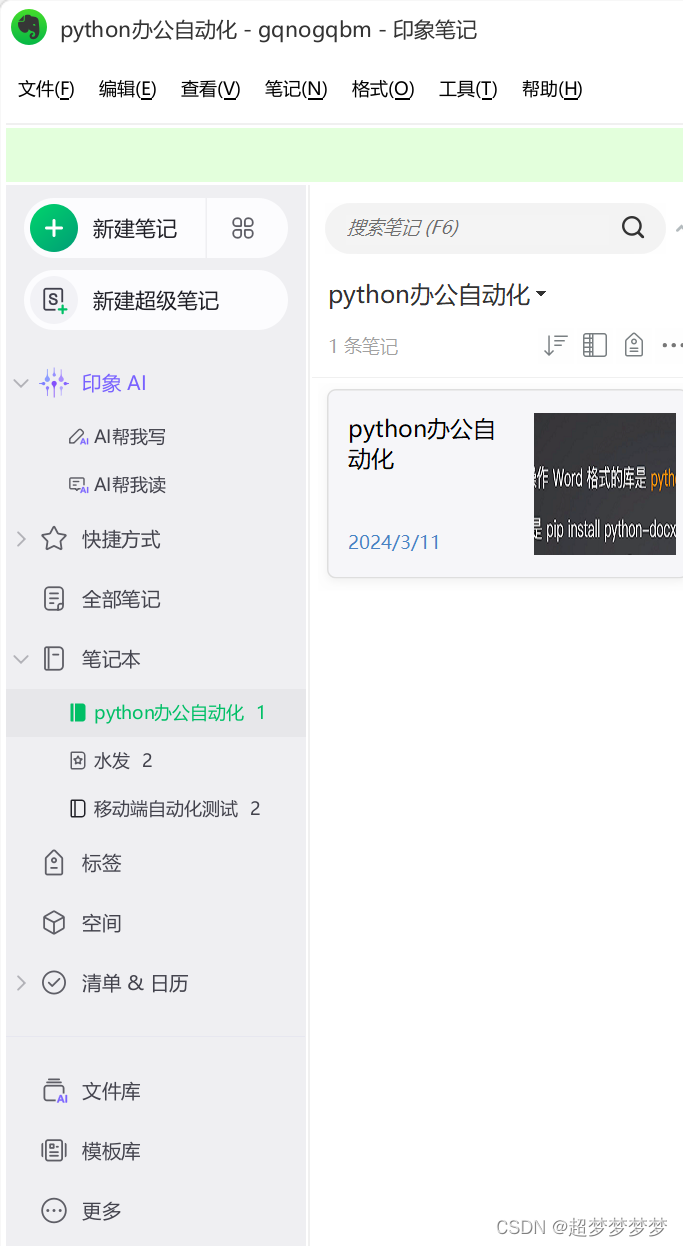Click the tag filter icon in list header
Image resolution: width=683 pixels, height=1246 pixels.
[x=633, y=346]
